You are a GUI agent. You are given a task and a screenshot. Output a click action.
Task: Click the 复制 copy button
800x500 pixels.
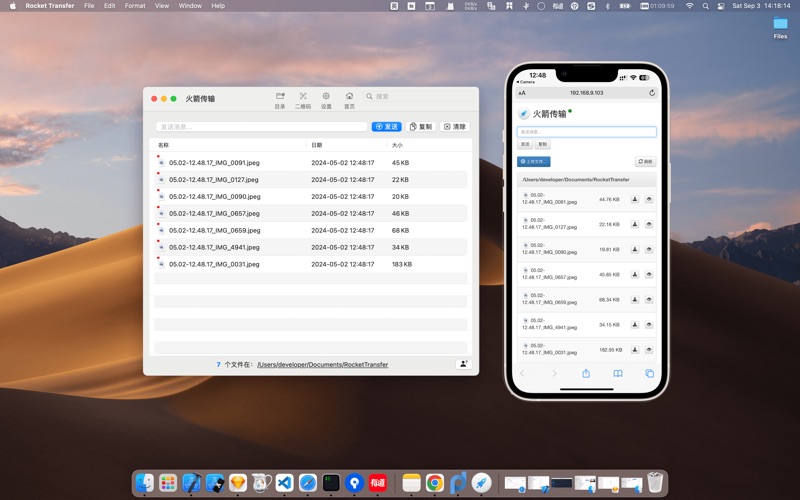click(x=421, y=127)
